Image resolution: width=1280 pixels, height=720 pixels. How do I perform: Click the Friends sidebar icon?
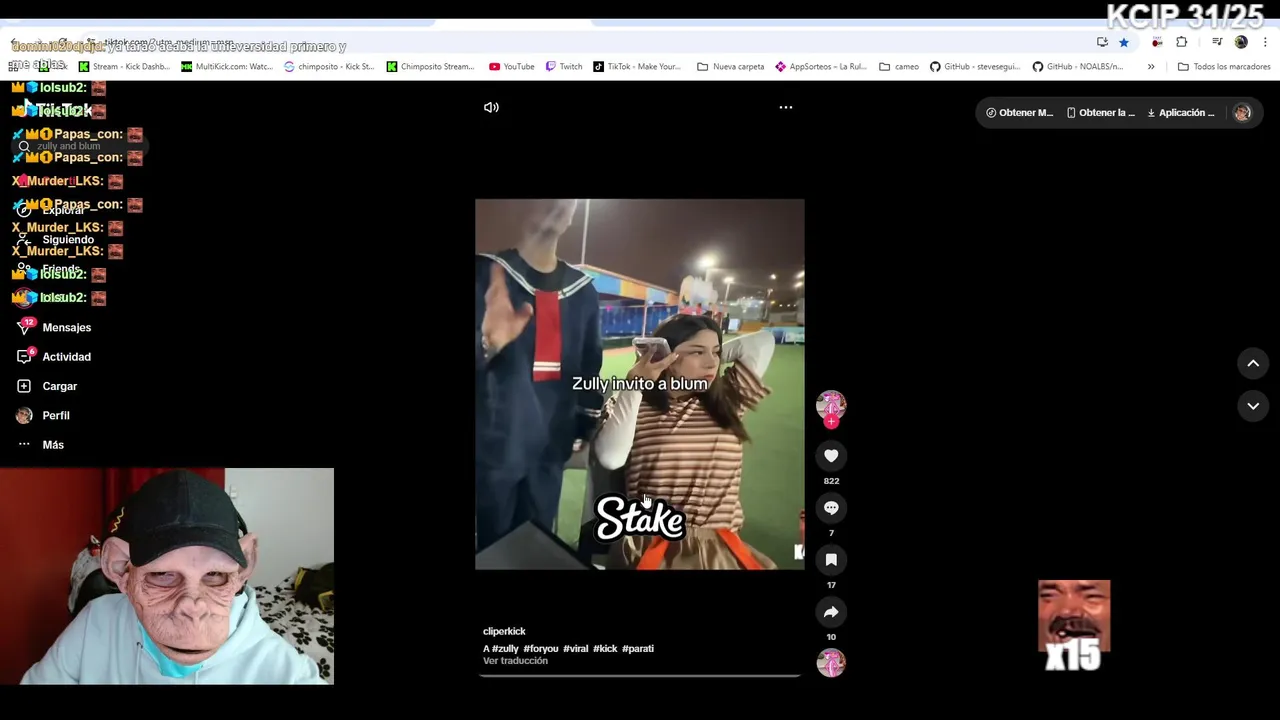coord(24,269)
